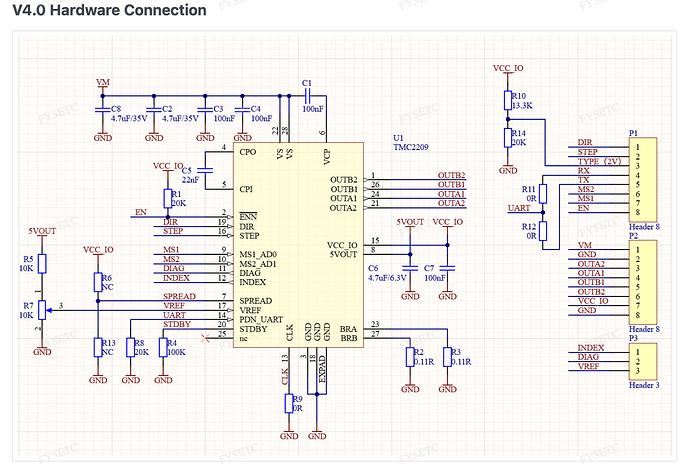This screenshot has height=471, width=690.
Task: Click the PDN_UART pin name
Action: click(261, 319)
